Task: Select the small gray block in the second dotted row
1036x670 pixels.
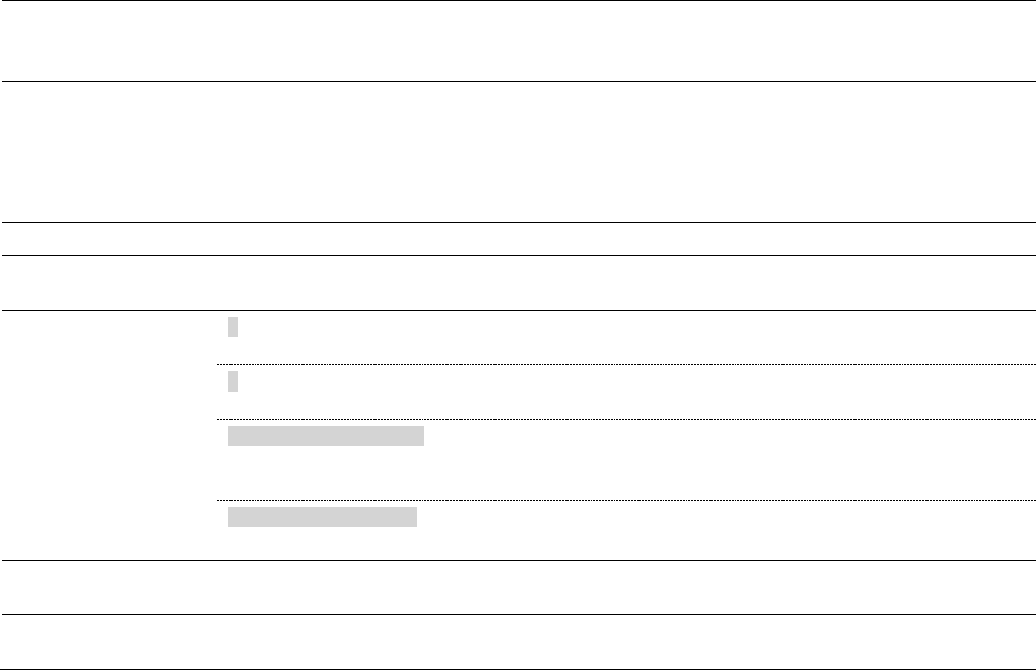Action: (x=233, y=381)
